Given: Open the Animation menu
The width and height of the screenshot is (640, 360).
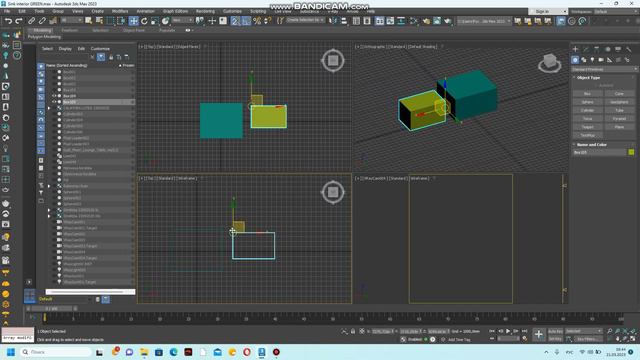Looking at the screenshot, I should pos(146,11).
